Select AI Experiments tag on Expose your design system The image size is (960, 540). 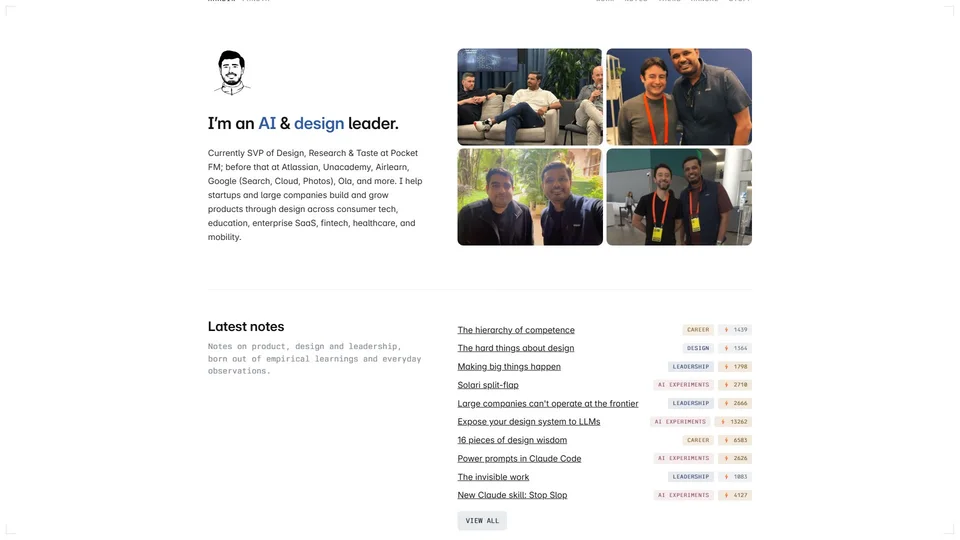(680, 421)
